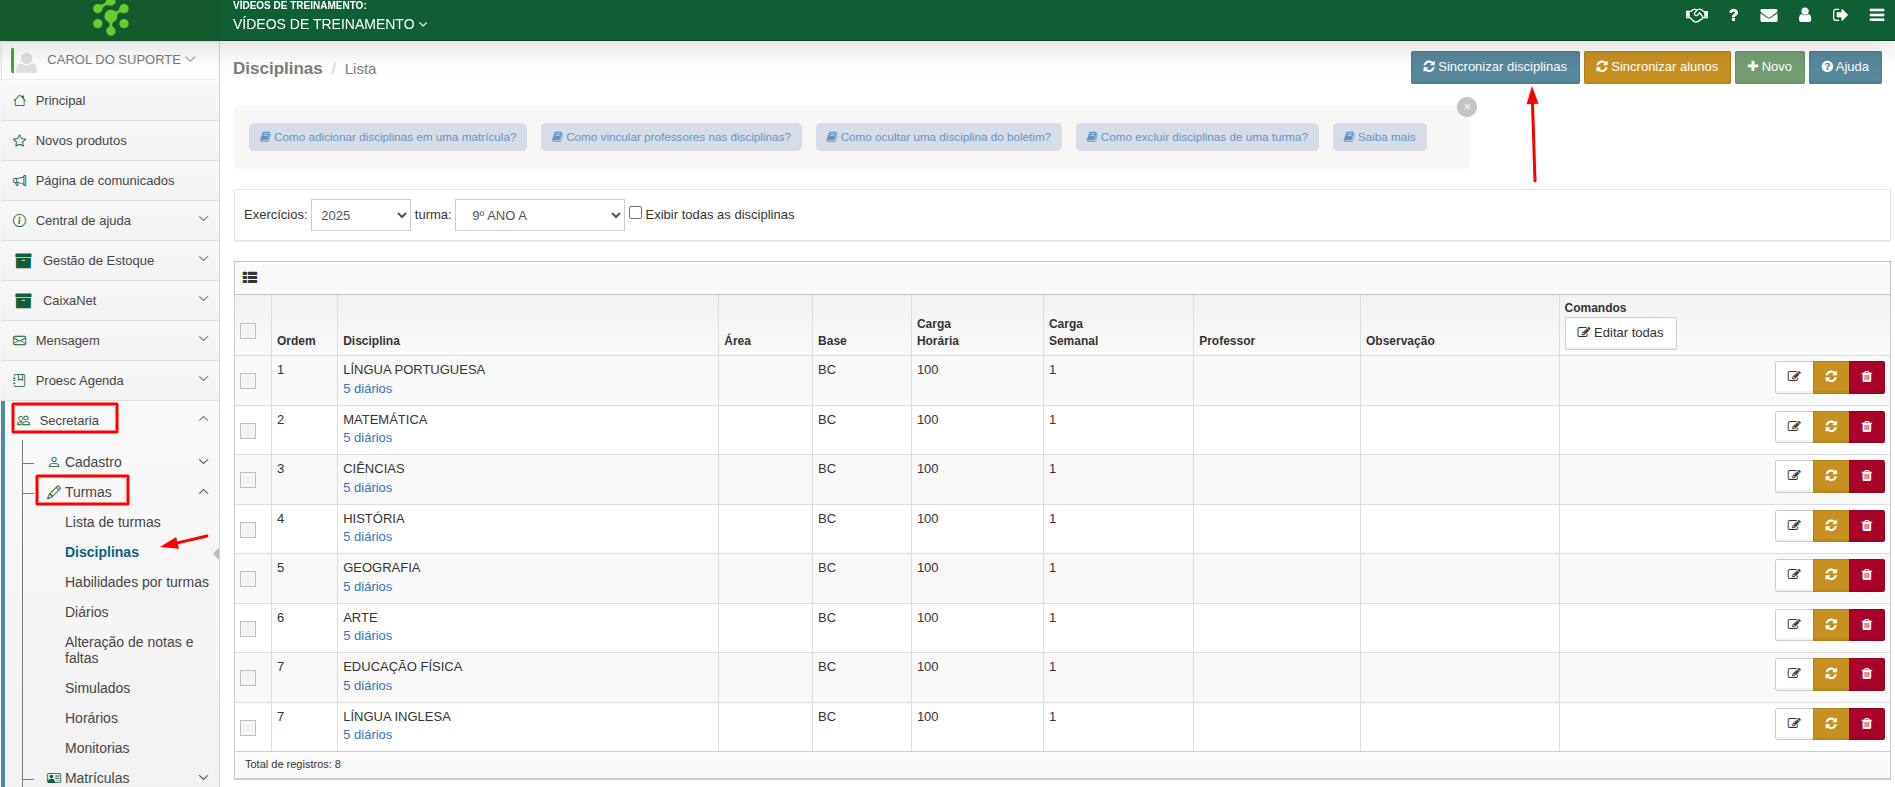Go to Diários in sidebar menu
This screenshot has height=787, width=1895.
[x=87, y=612]
